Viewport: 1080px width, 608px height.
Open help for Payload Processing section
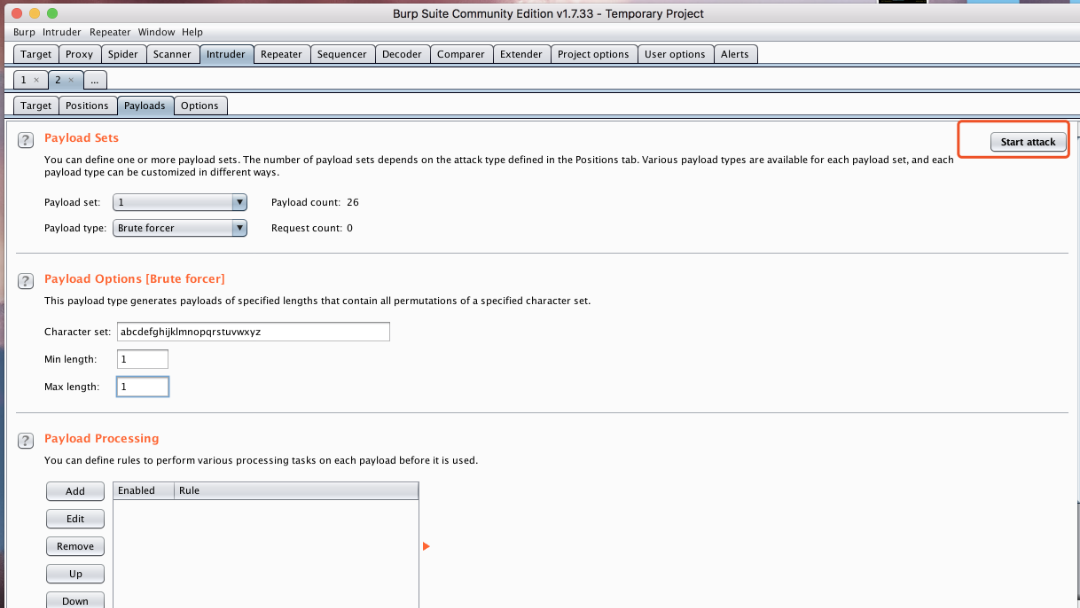click(25, 441)
